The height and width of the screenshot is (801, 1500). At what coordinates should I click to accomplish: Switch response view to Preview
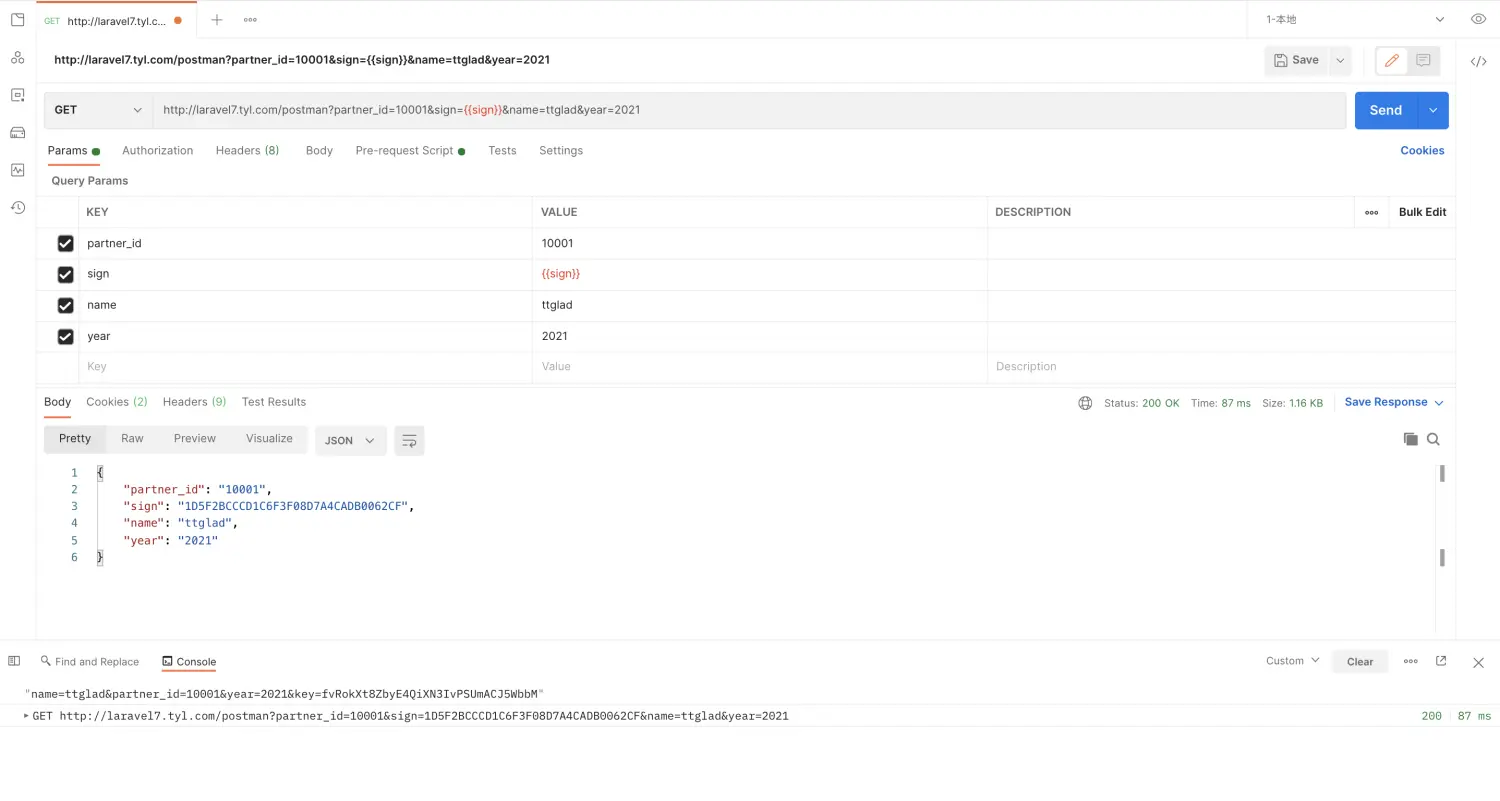pyautogui.click(x=195, y=439)
